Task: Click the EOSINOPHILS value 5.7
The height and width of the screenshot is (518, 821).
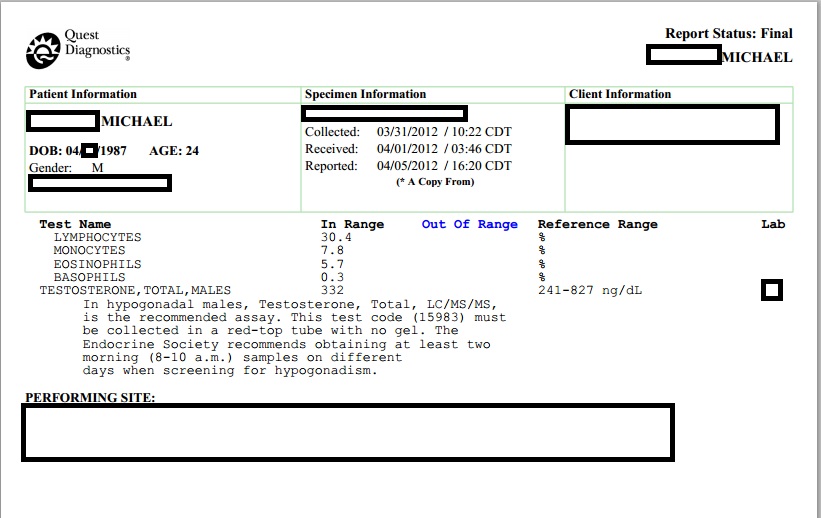Action: tap(331, 264)
